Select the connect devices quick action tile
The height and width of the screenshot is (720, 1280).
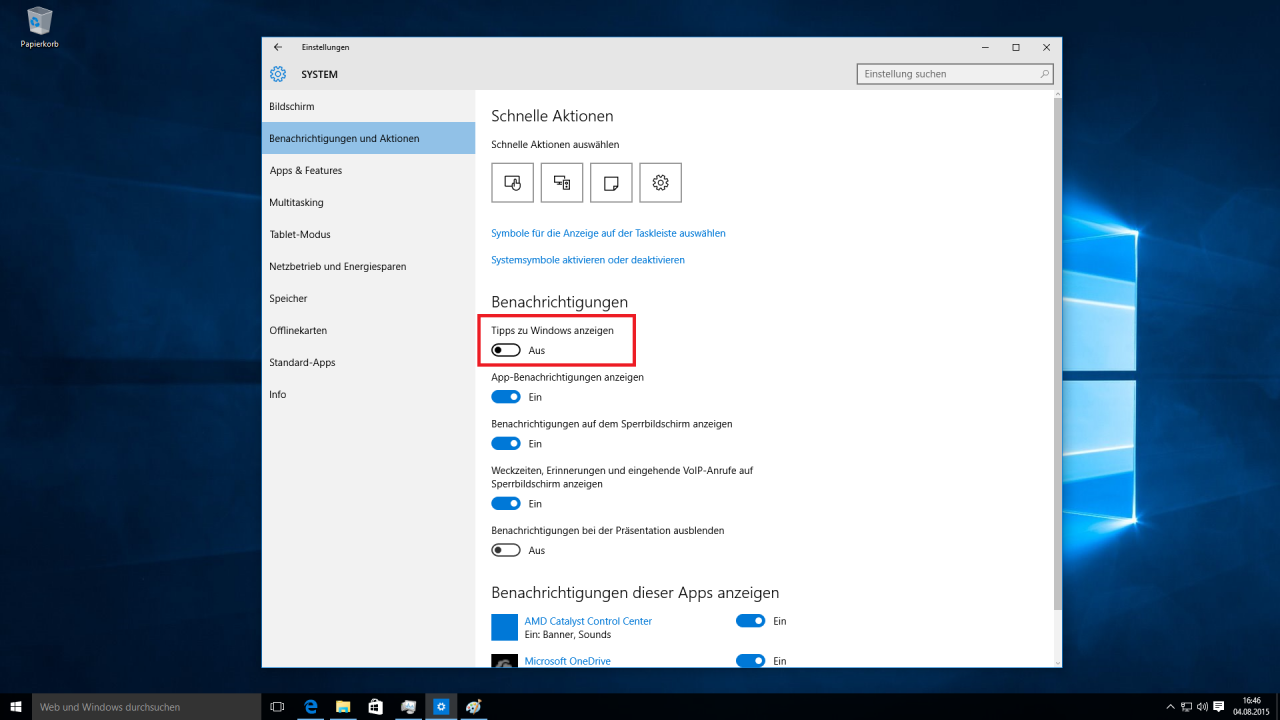[x=562, y=182]
